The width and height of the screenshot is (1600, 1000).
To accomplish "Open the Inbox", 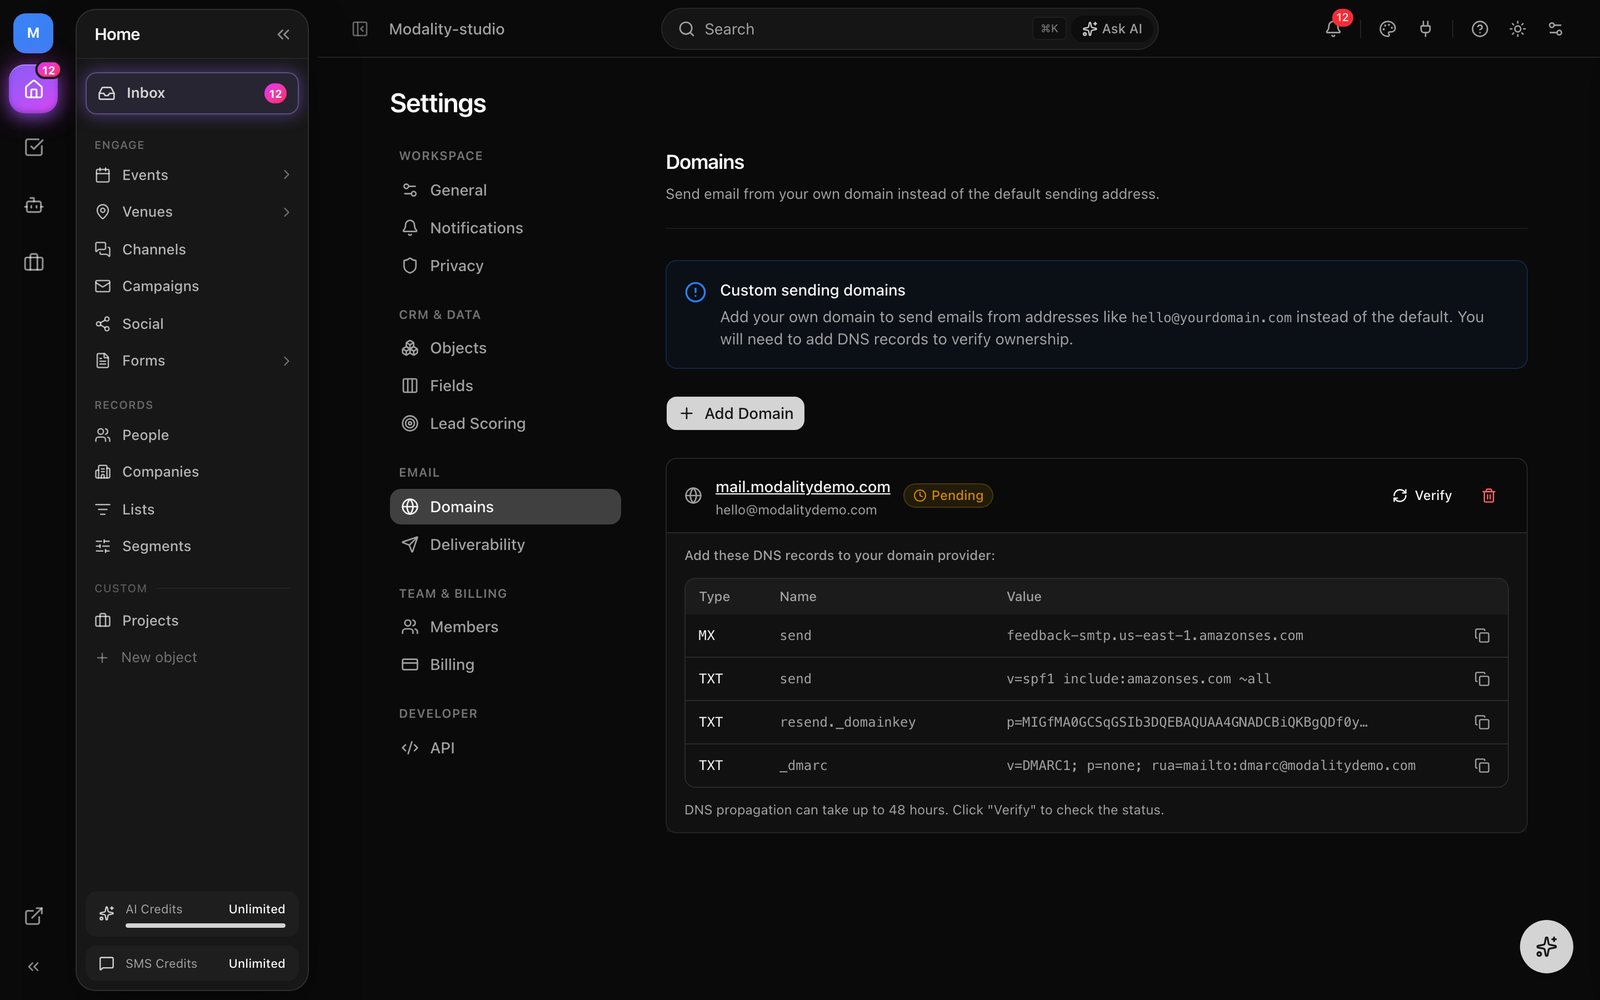I will (192, 93).
